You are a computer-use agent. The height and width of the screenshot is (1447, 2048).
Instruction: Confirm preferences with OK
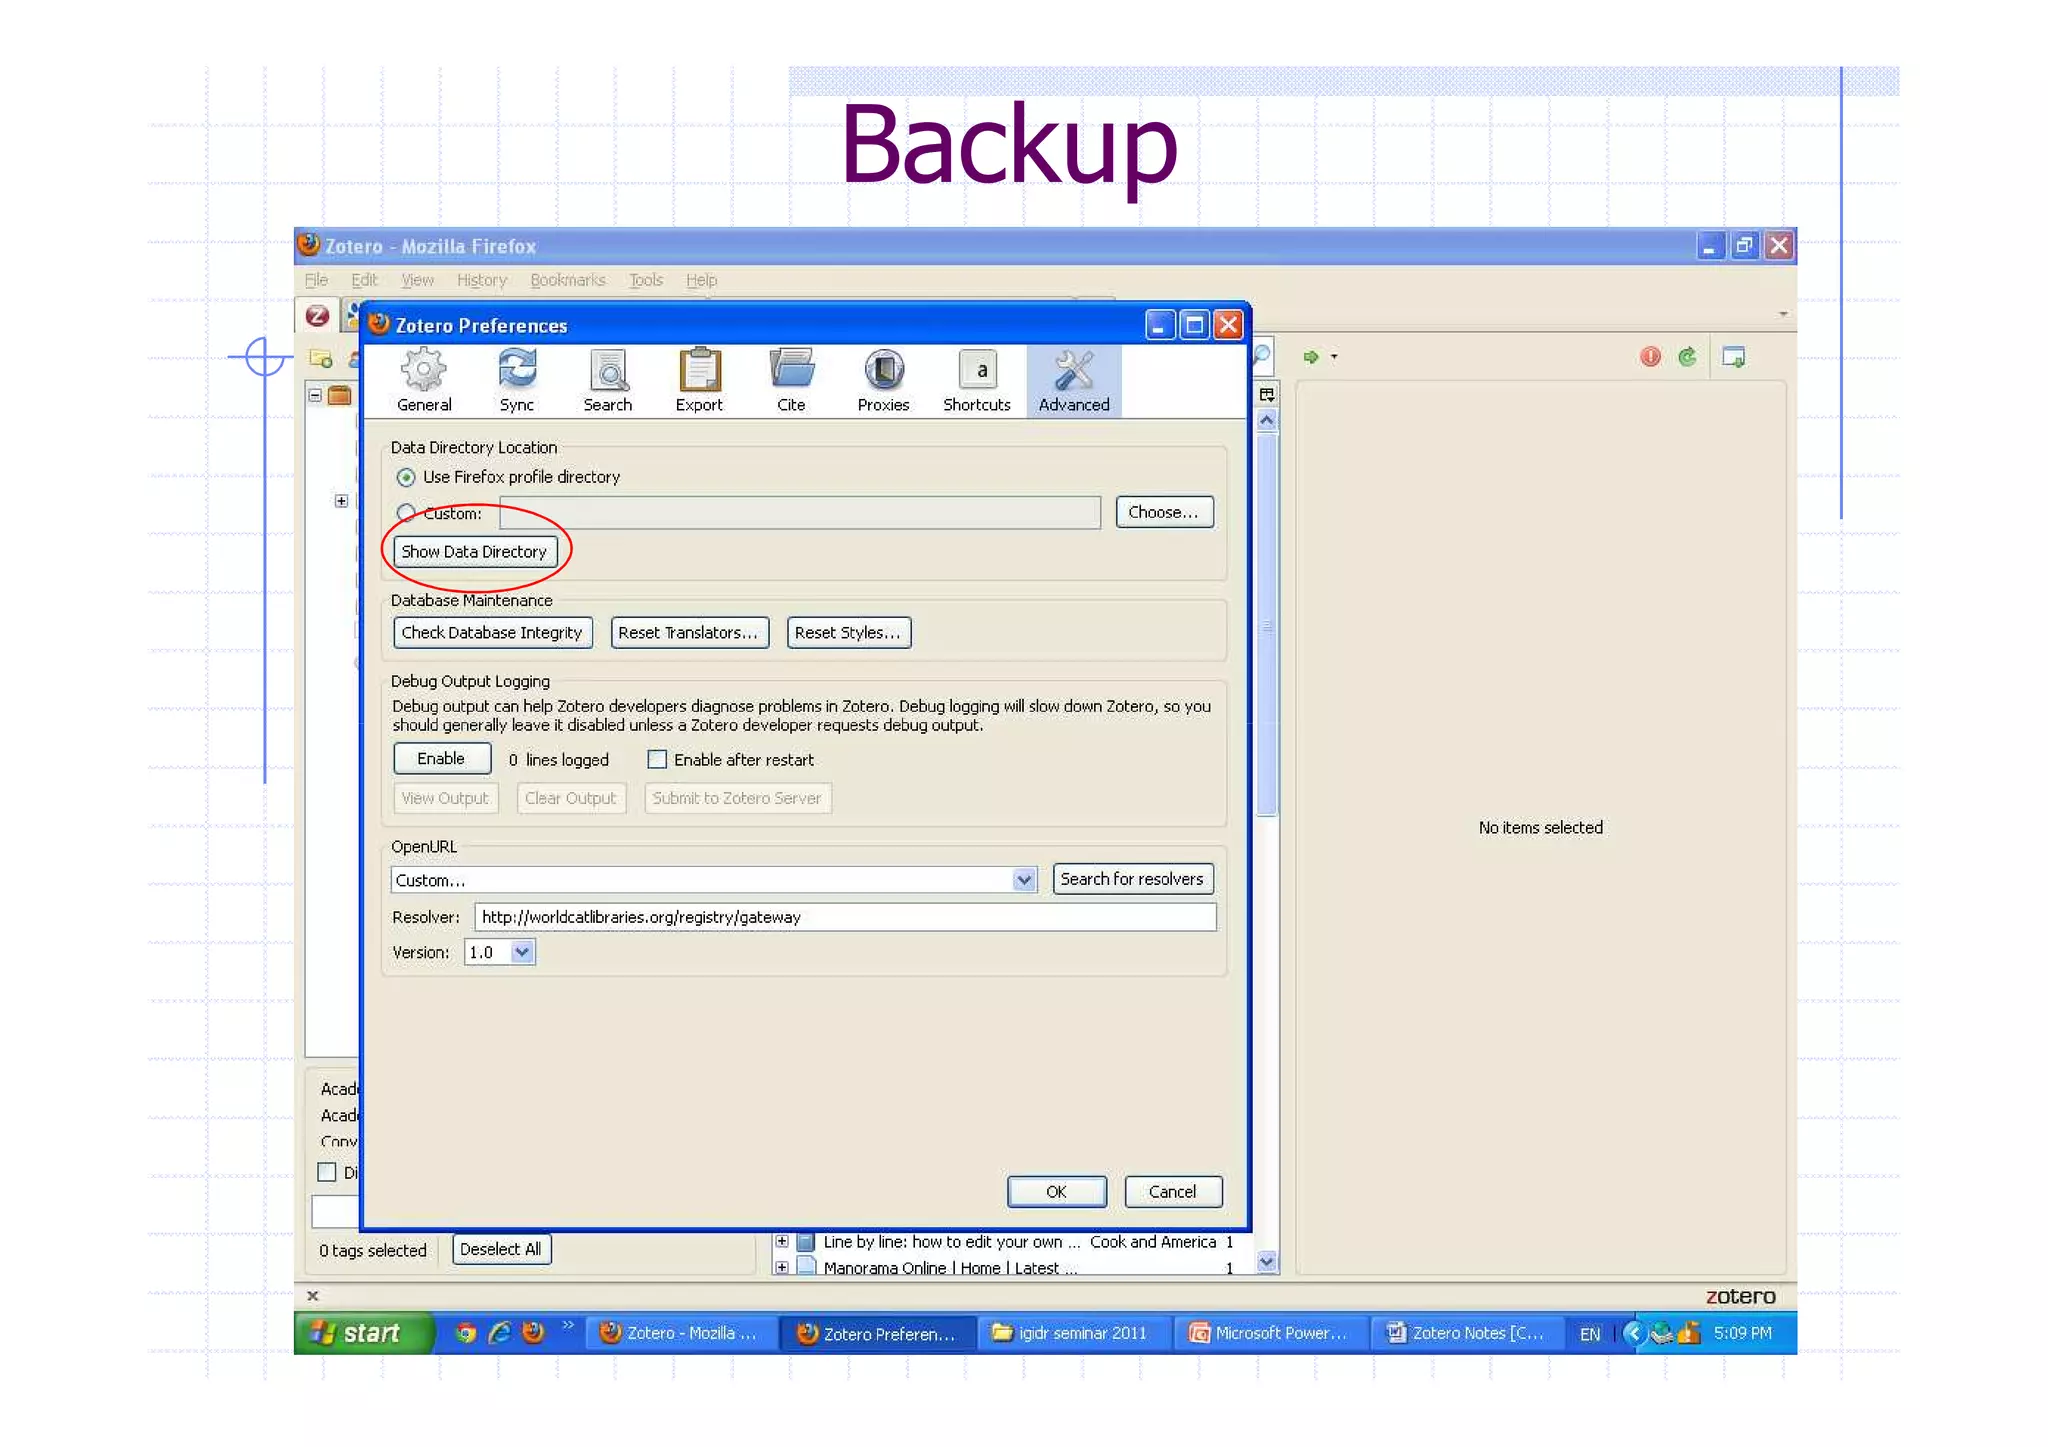[x=1056, y=1192]
